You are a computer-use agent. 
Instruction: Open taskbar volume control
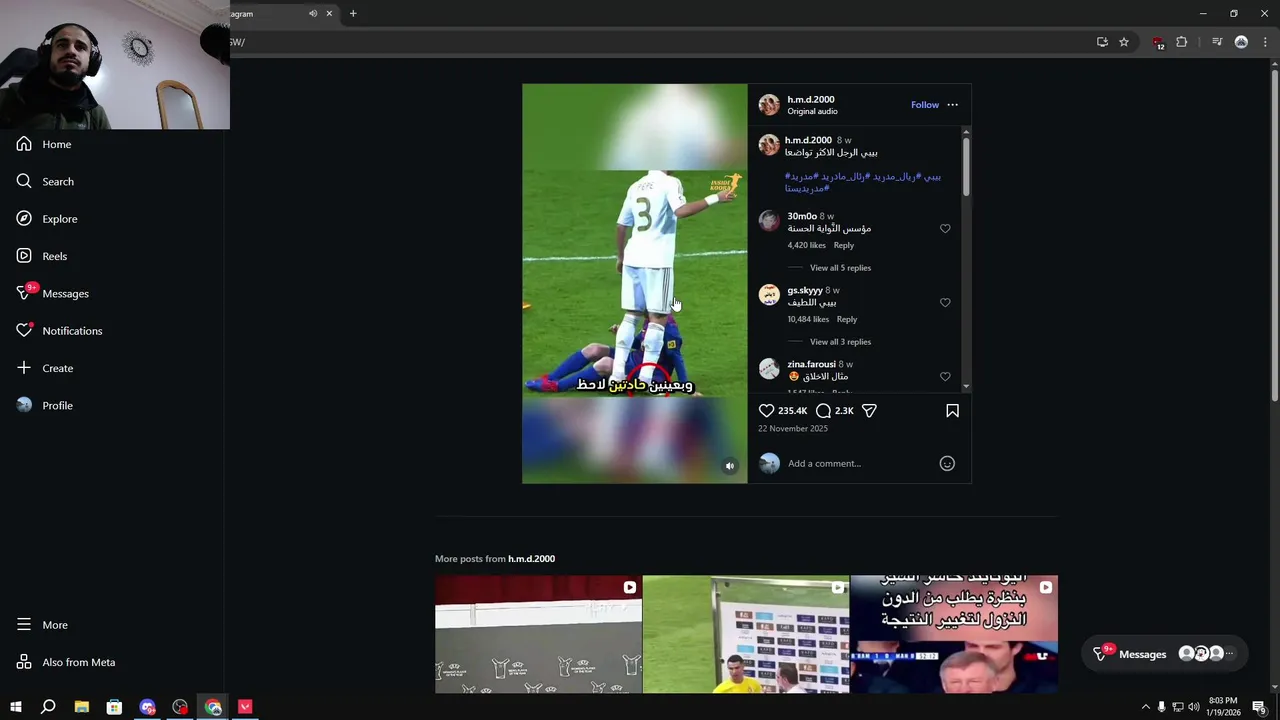click(x=1193, y=707)
